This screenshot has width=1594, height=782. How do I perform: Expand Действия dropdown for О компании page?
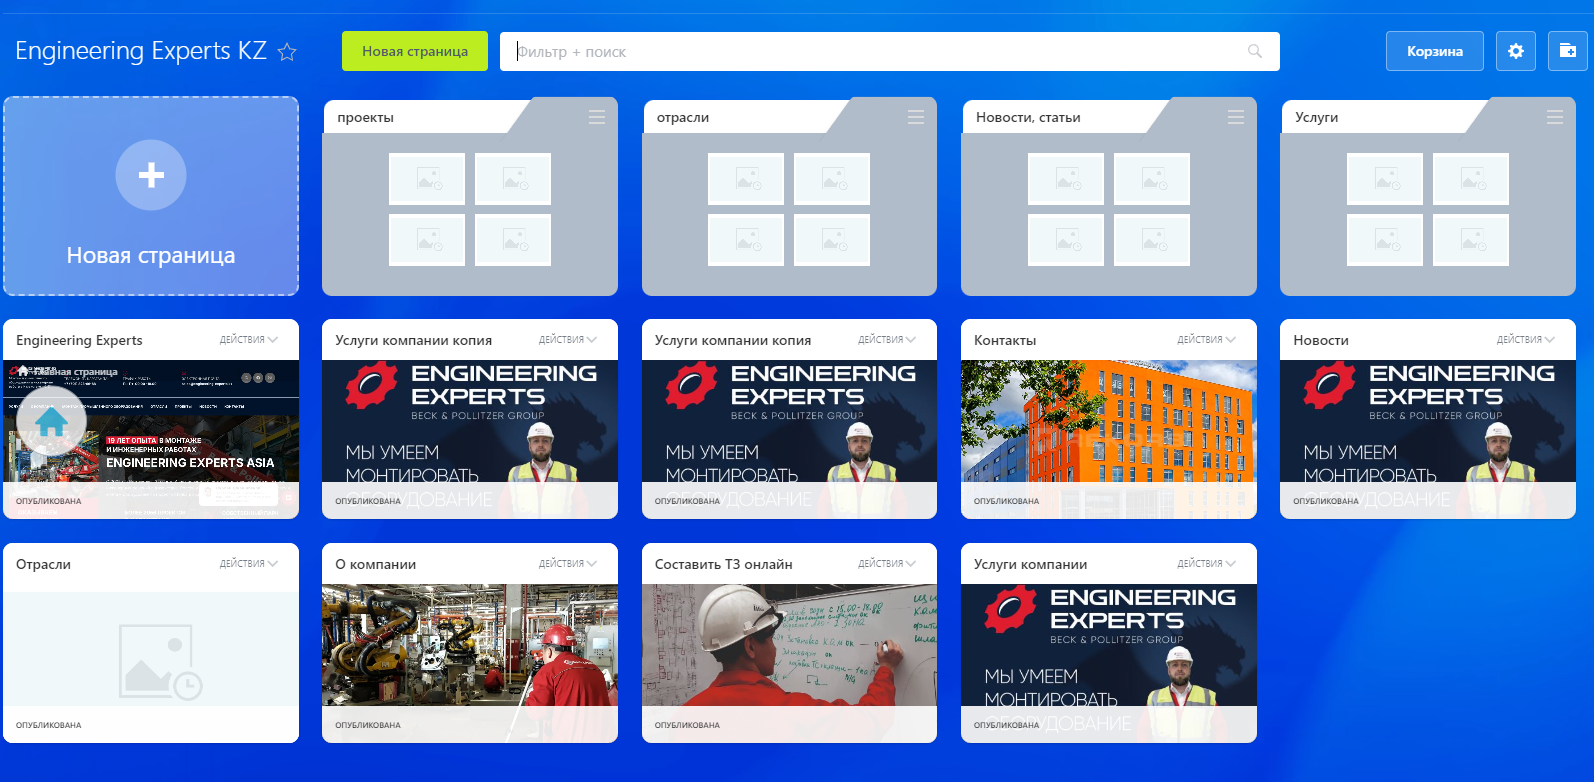(567, 564)
